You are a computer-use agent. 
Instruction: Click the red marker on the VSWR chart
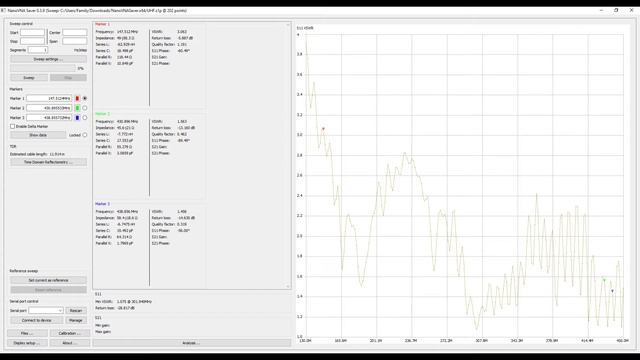point(323,129)
